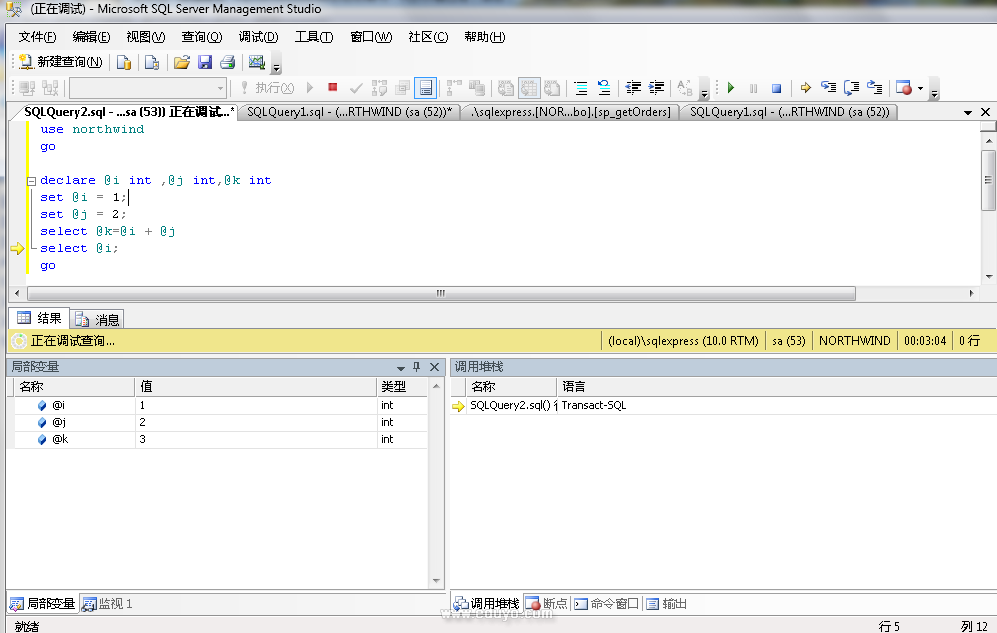The width and height of the screenshot is (997, 633).
Task: Open the Debug (调试) menu
Action: [x=258, y=37]
